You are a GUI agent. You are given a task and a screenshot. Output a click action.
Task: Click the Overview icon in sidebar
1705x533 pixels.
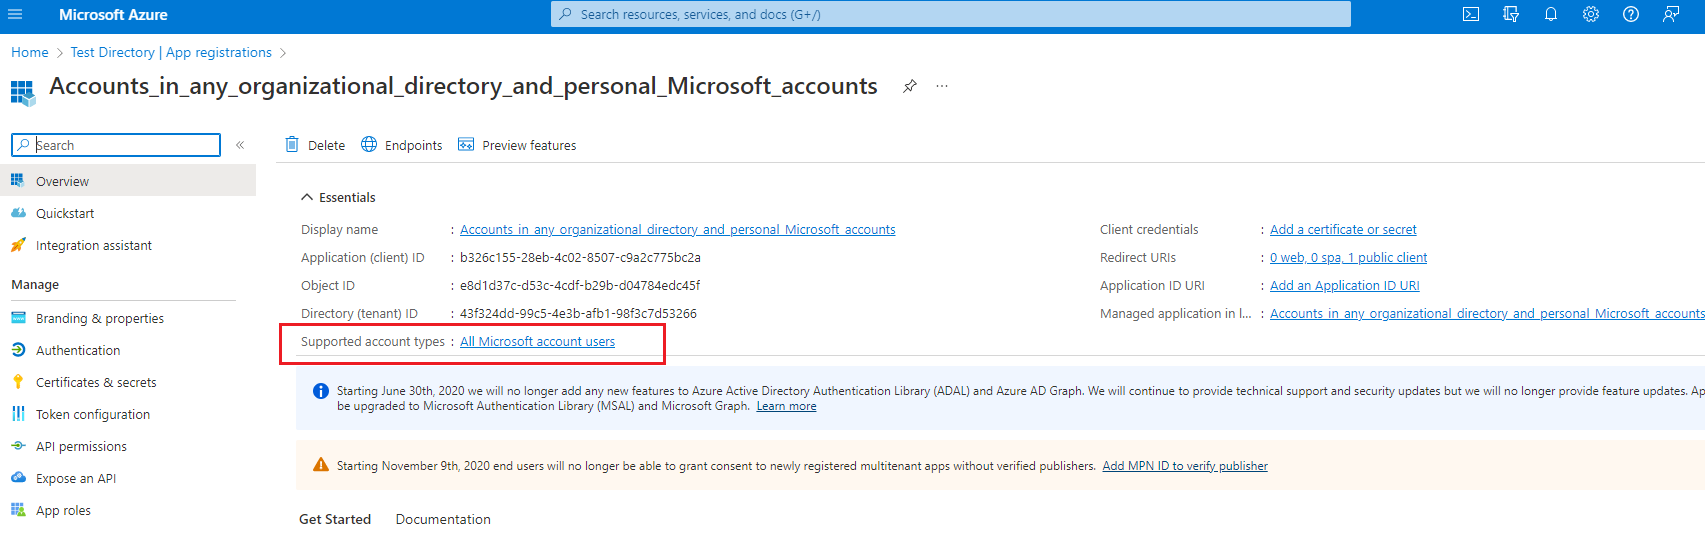pos(18,180)
